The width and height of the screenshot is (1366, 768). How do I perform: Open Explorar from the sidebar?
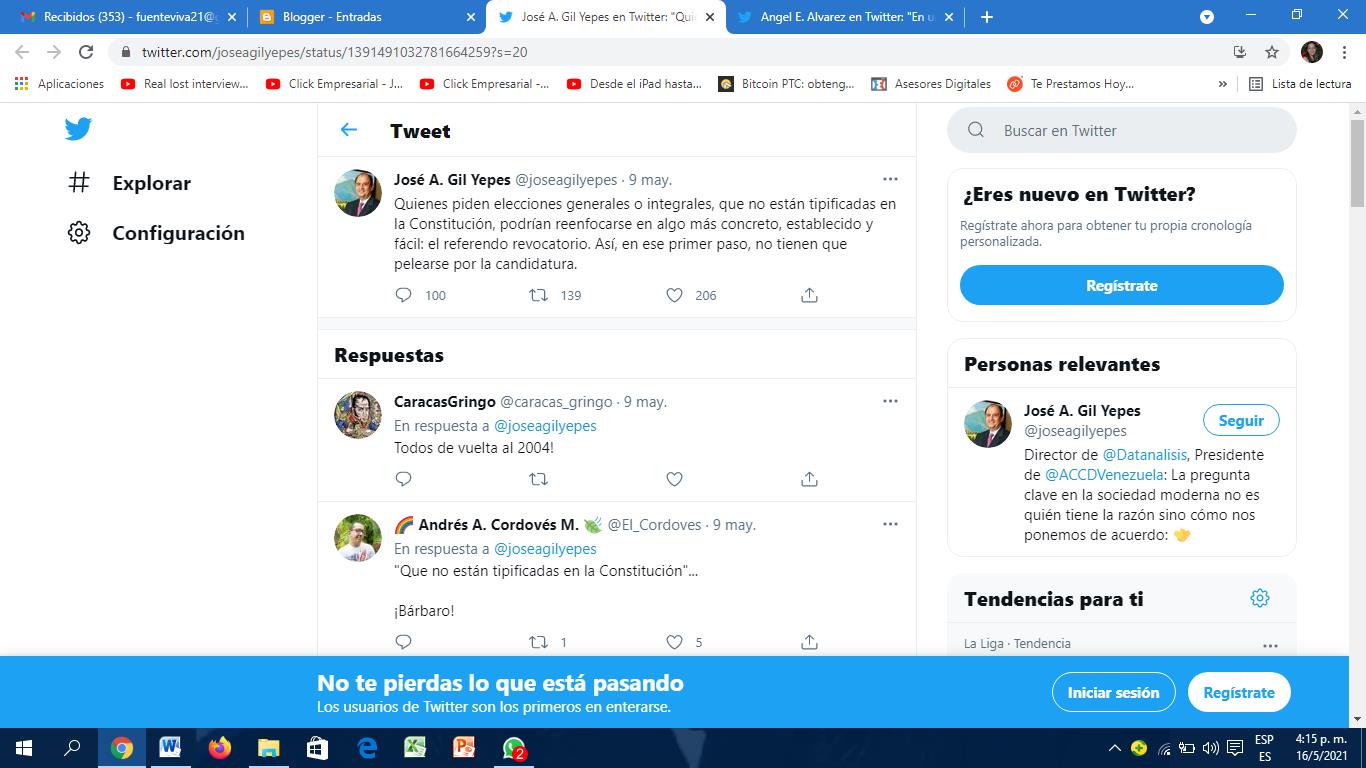(128, 183)
